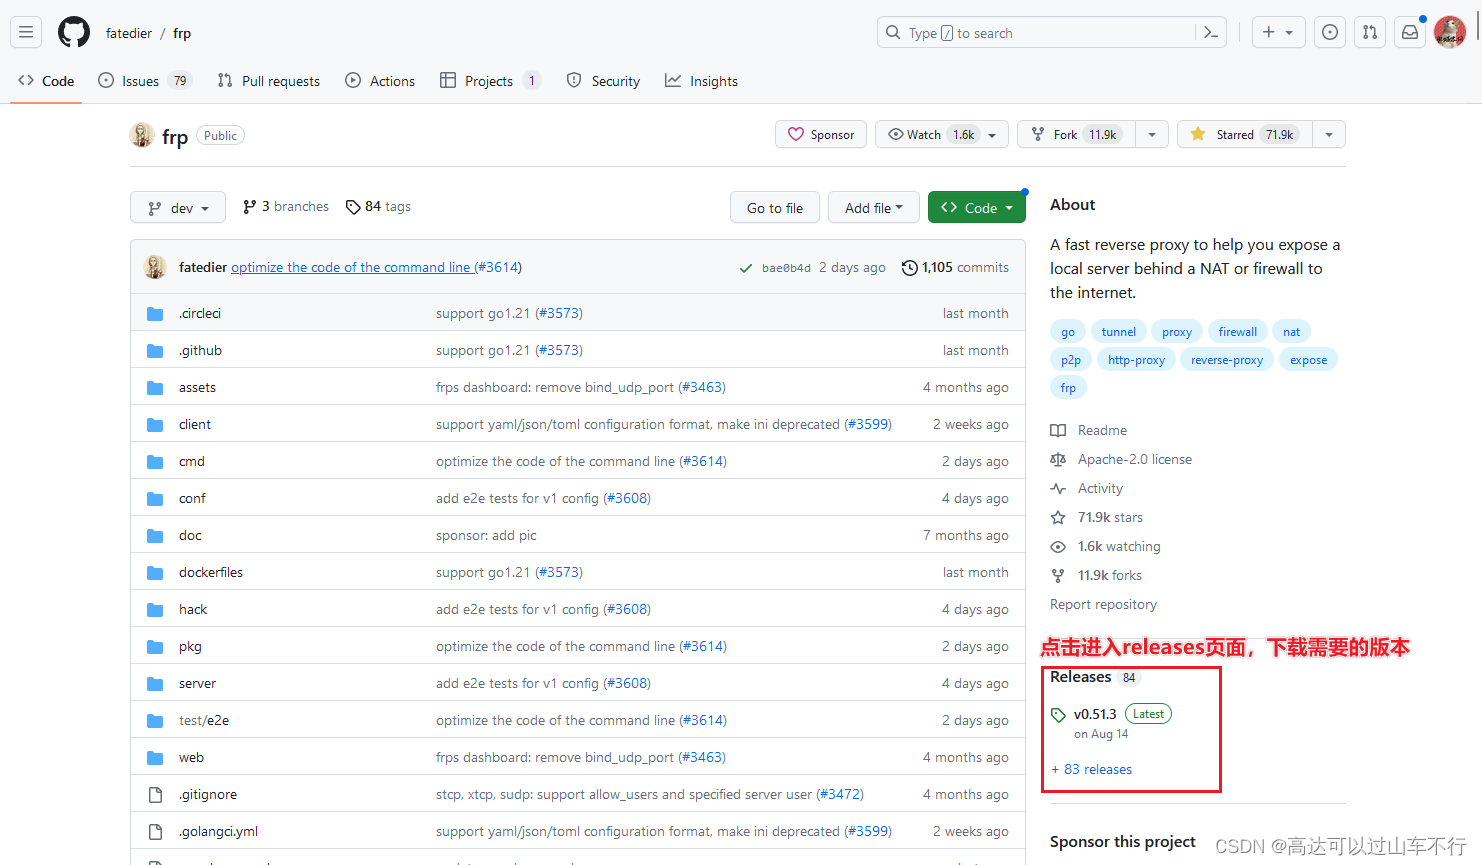This screenshot has width=1482, height=865.
Task: Open the + 83 releases link
Action: pos(1092,769)
